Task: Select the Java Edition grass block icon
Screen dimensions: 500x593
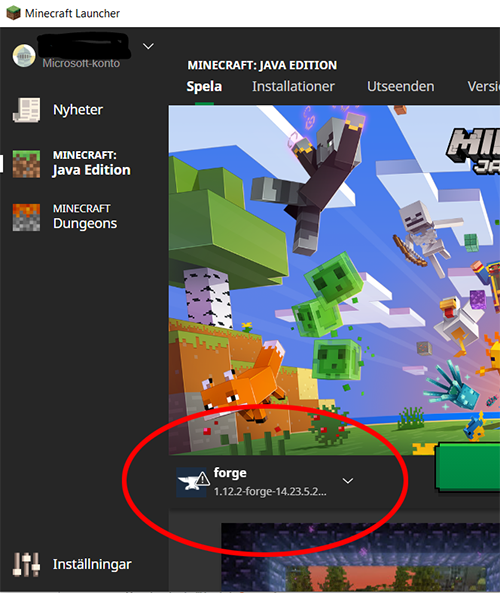Action: [x=26, y=164]
